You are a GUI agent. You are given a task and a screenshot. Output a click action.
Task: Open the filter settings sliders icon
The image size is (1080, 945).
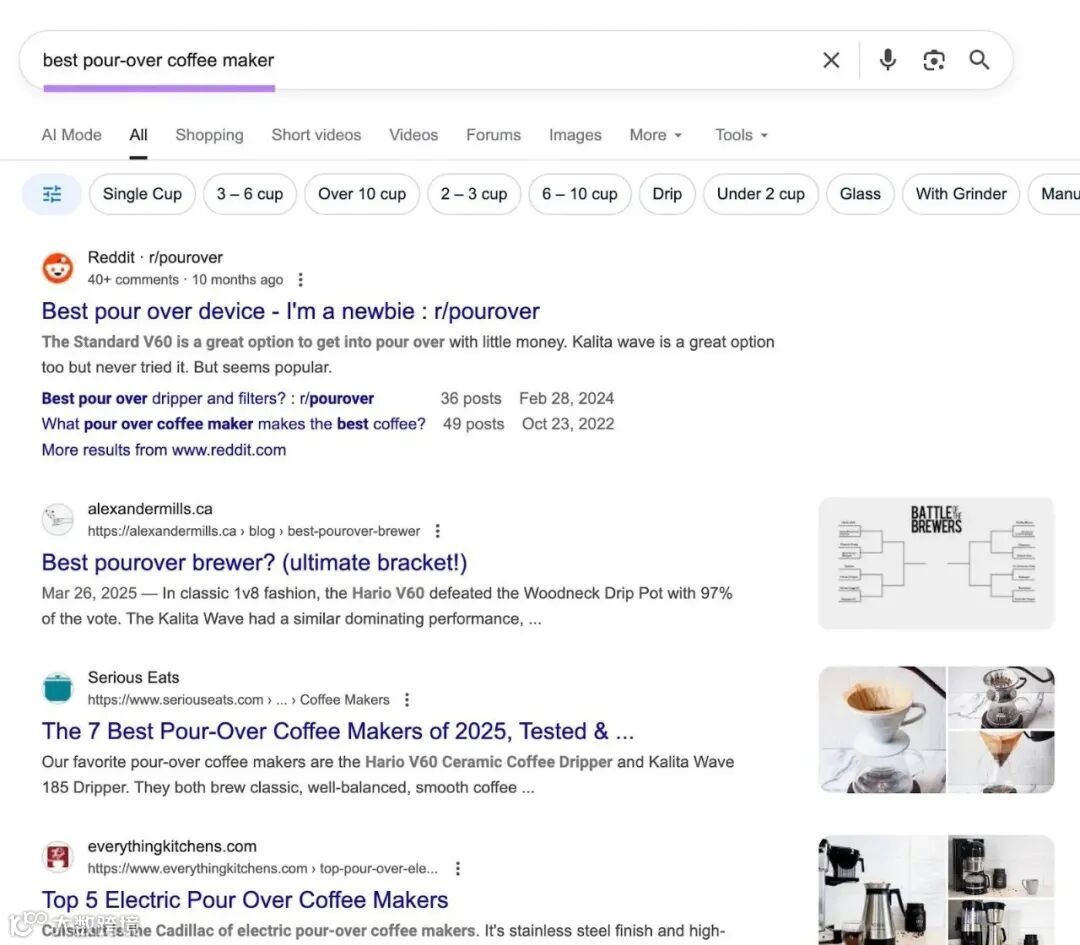(52, 194)
